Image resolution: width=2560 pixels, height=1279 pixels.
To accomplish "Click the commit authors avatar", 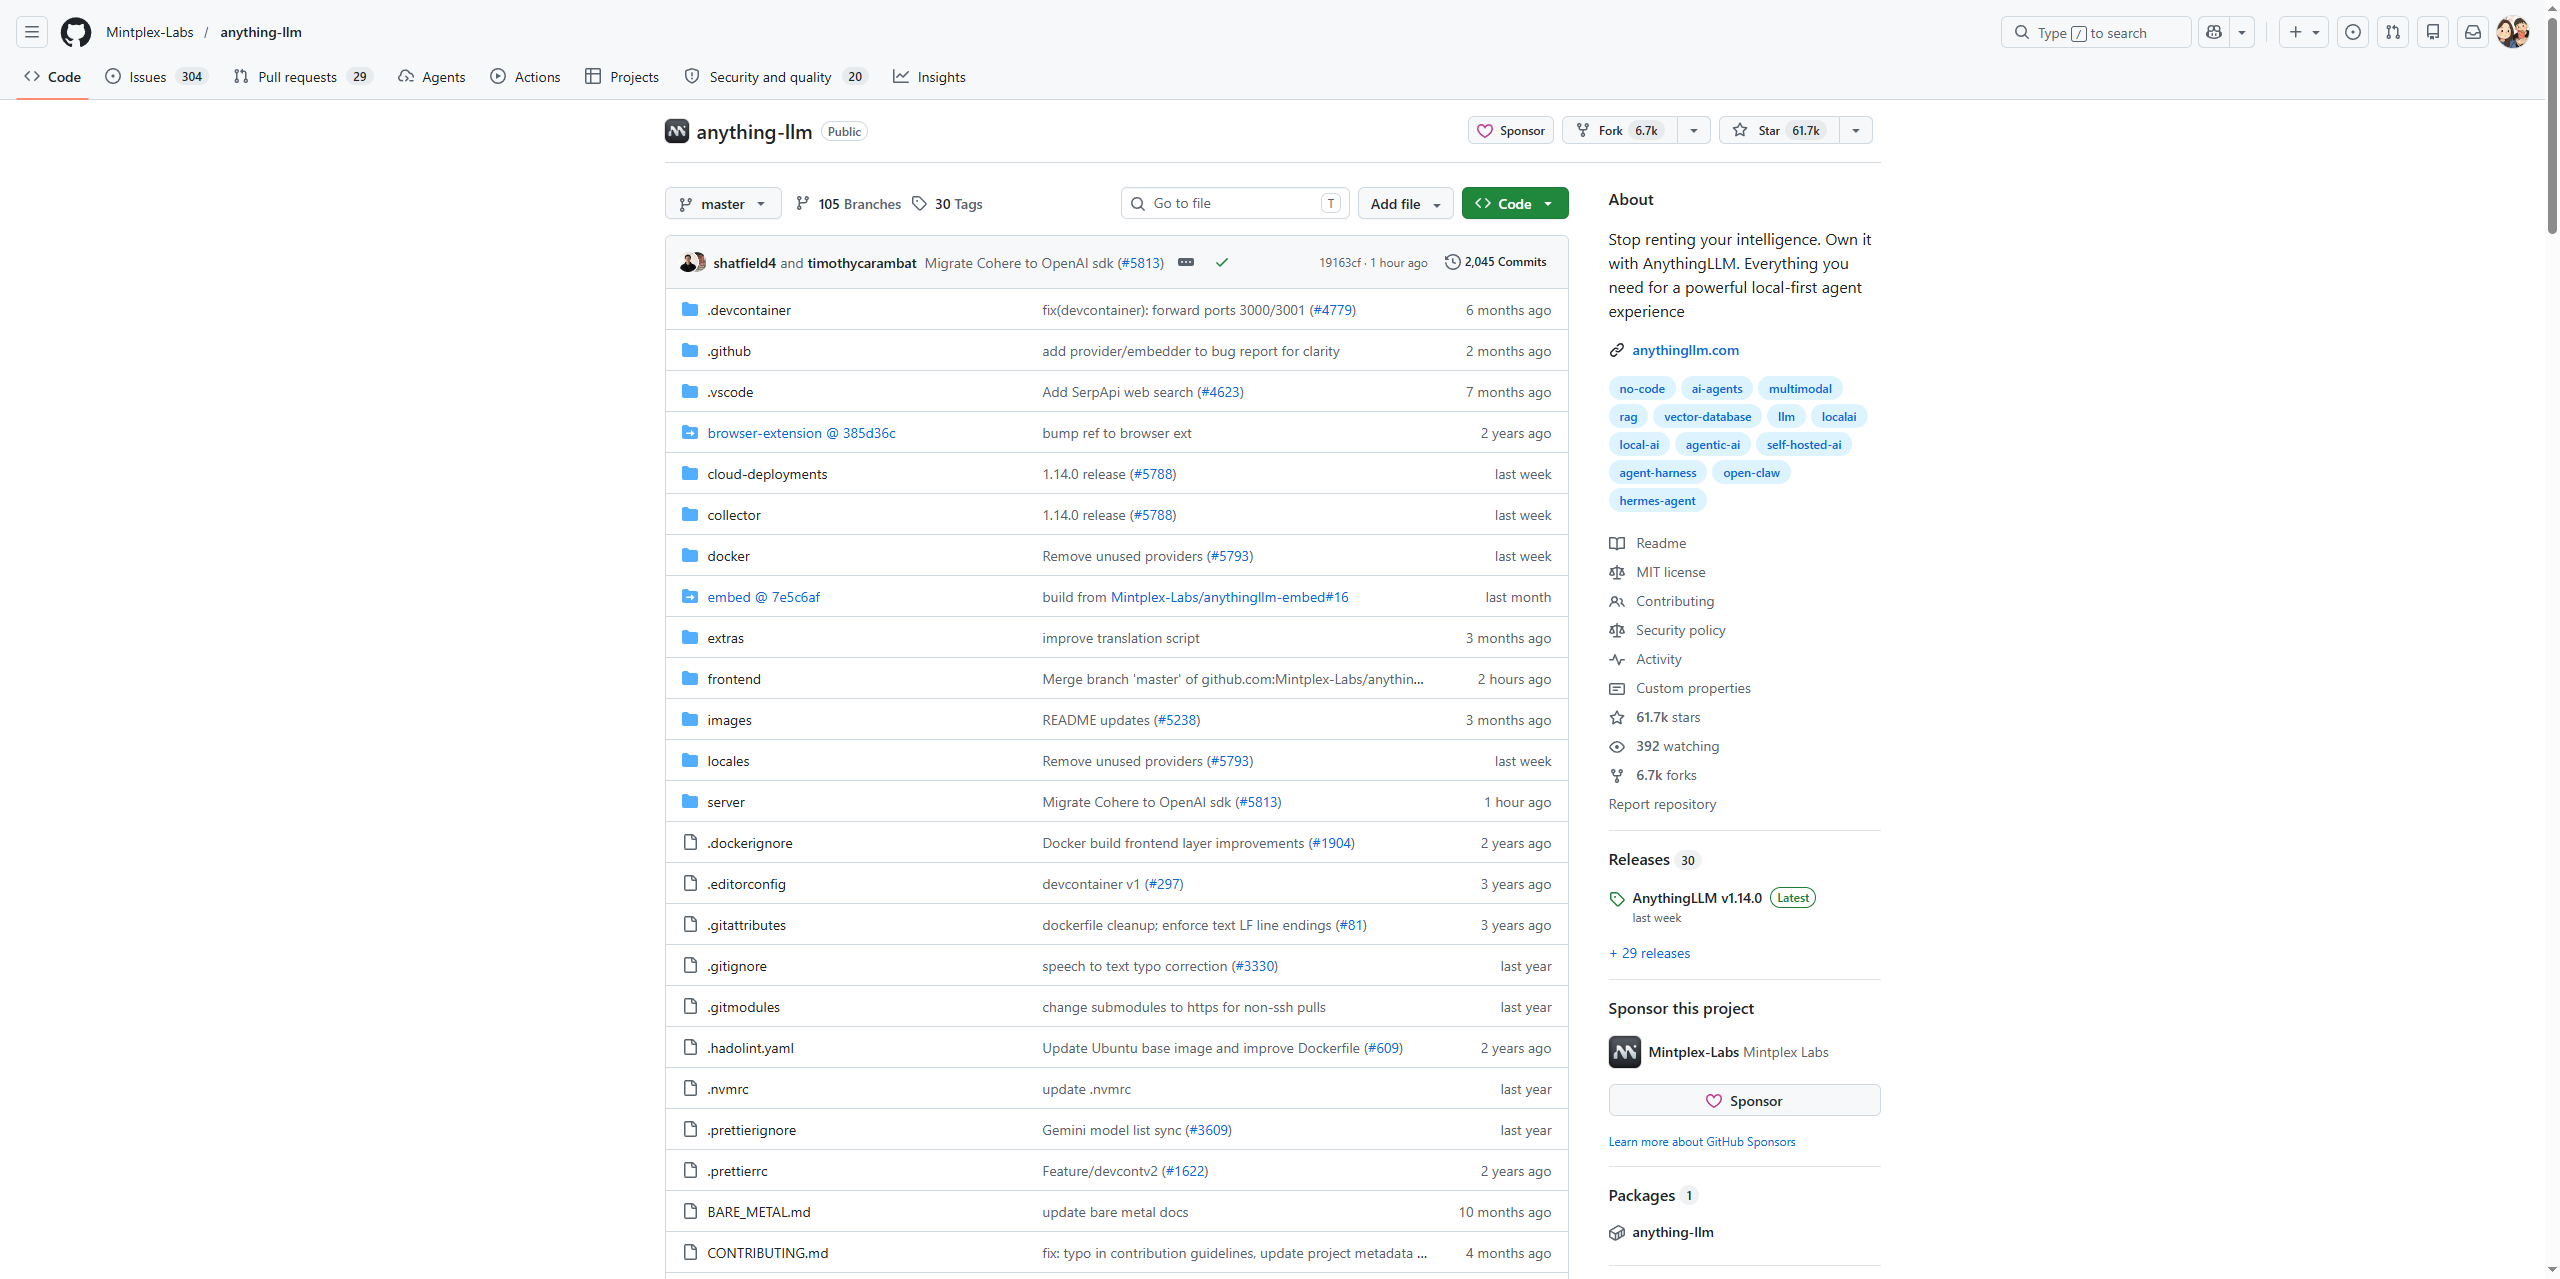I will pyautogui.click(x=693, y=262).
